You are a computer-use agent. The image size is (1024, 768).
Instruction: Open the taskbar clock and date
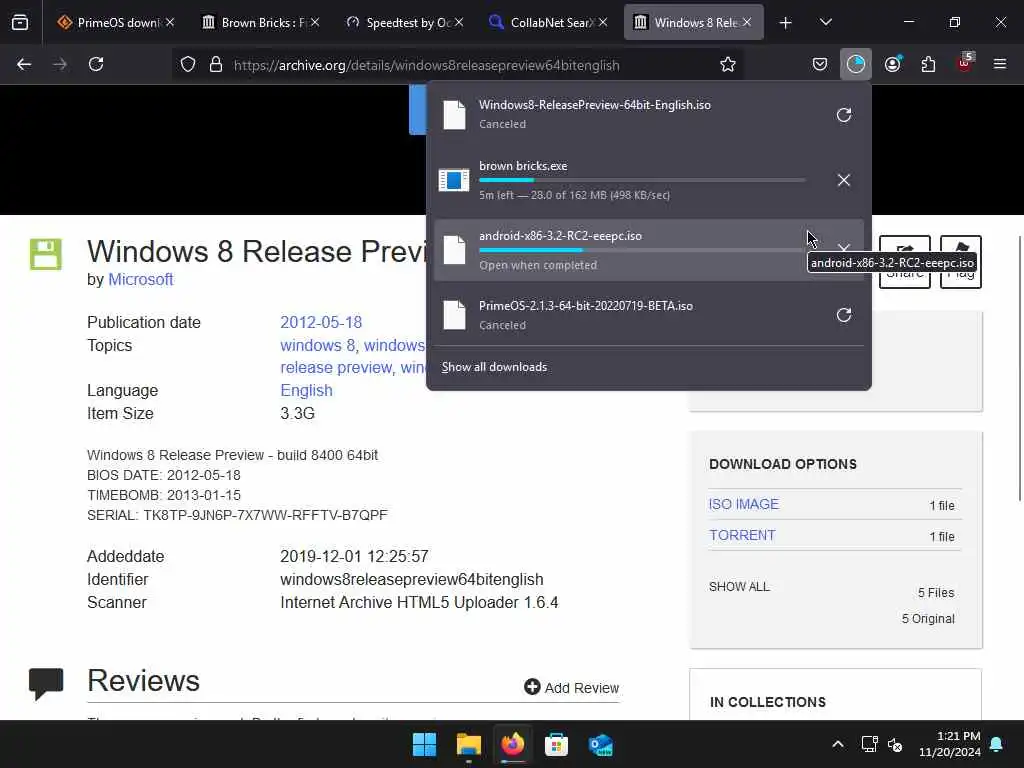[x=950, y=744]
